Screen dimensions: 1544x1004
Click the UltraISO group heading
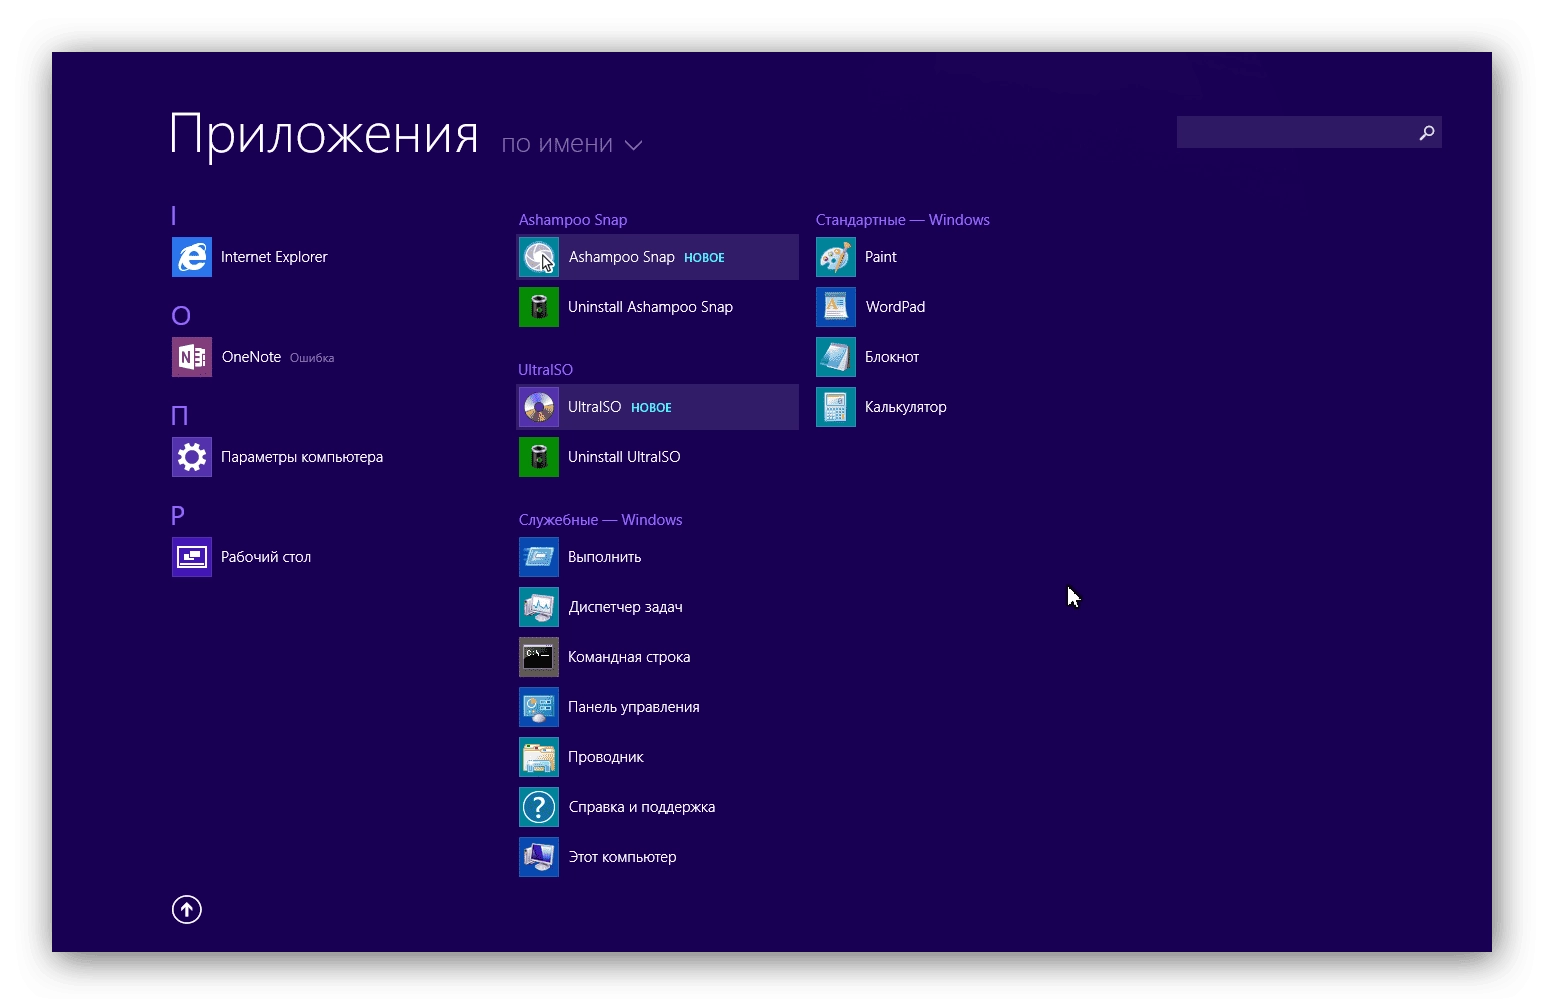(x=546, y=370)
